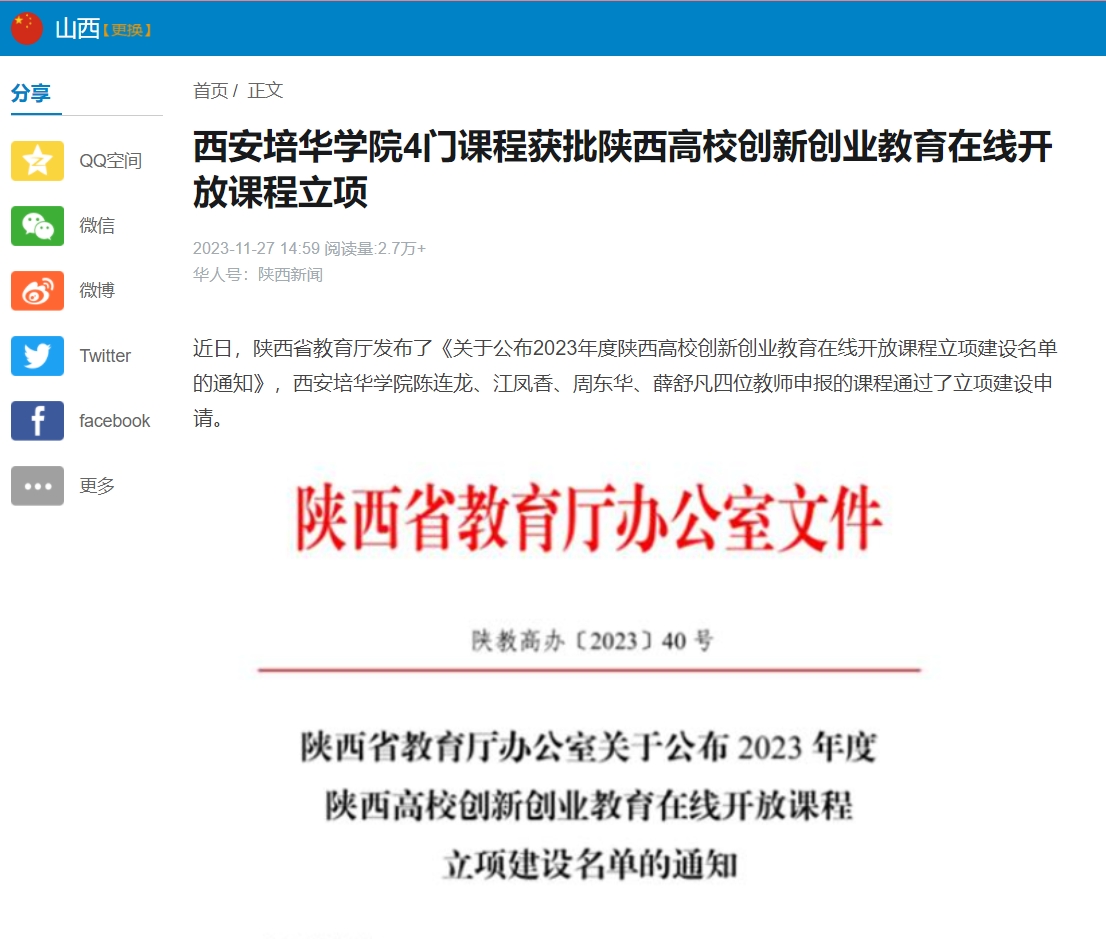Image resolution: width=1106 pixels, height=939 pixels.
Task: Click the QQ空间 text label
Action: 110,161
